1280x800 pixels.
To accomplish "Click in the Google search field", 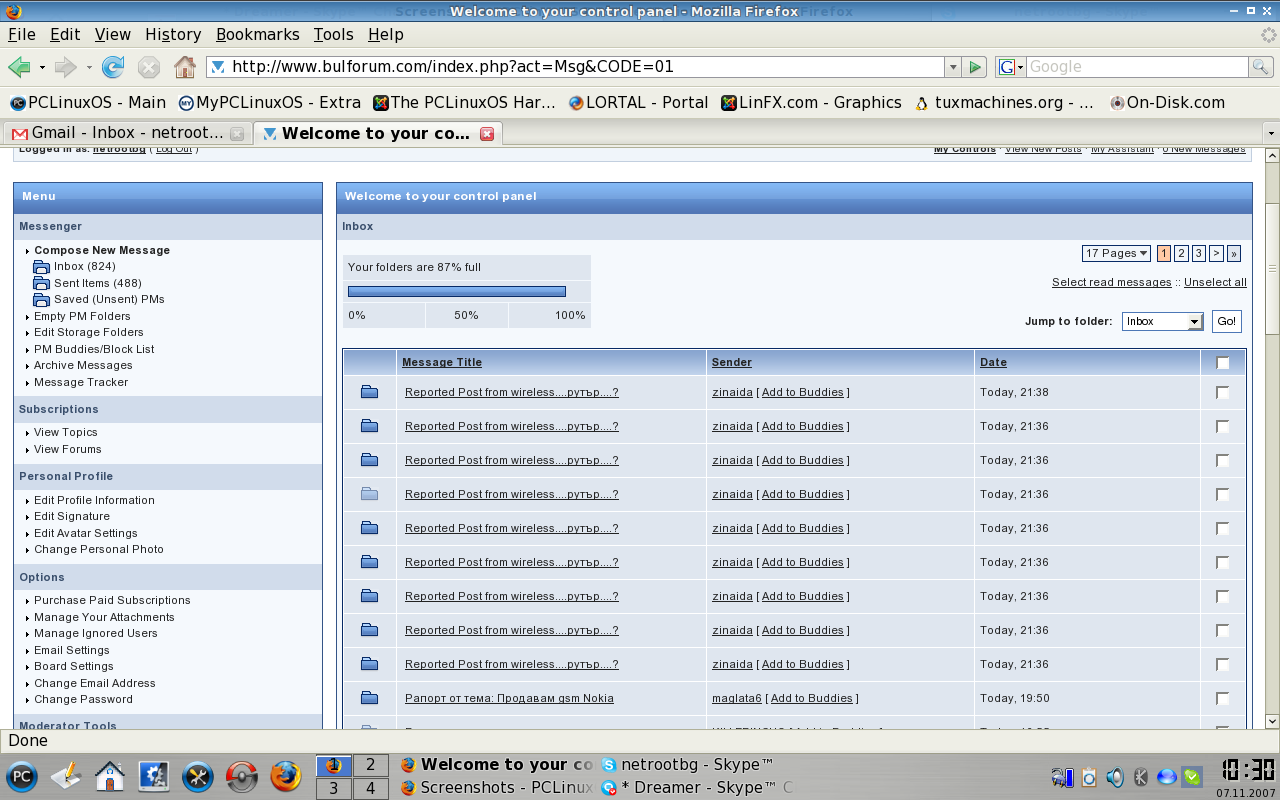I will click(1137, 67).
